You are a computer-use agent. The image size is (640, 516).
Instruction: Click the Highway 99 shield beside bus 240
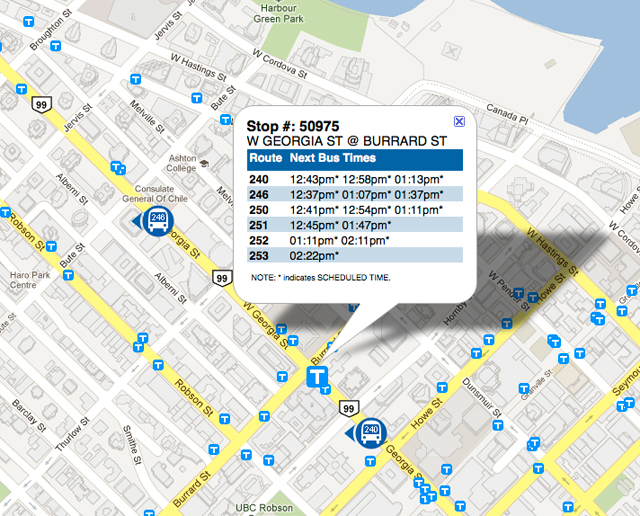[348, 409]
